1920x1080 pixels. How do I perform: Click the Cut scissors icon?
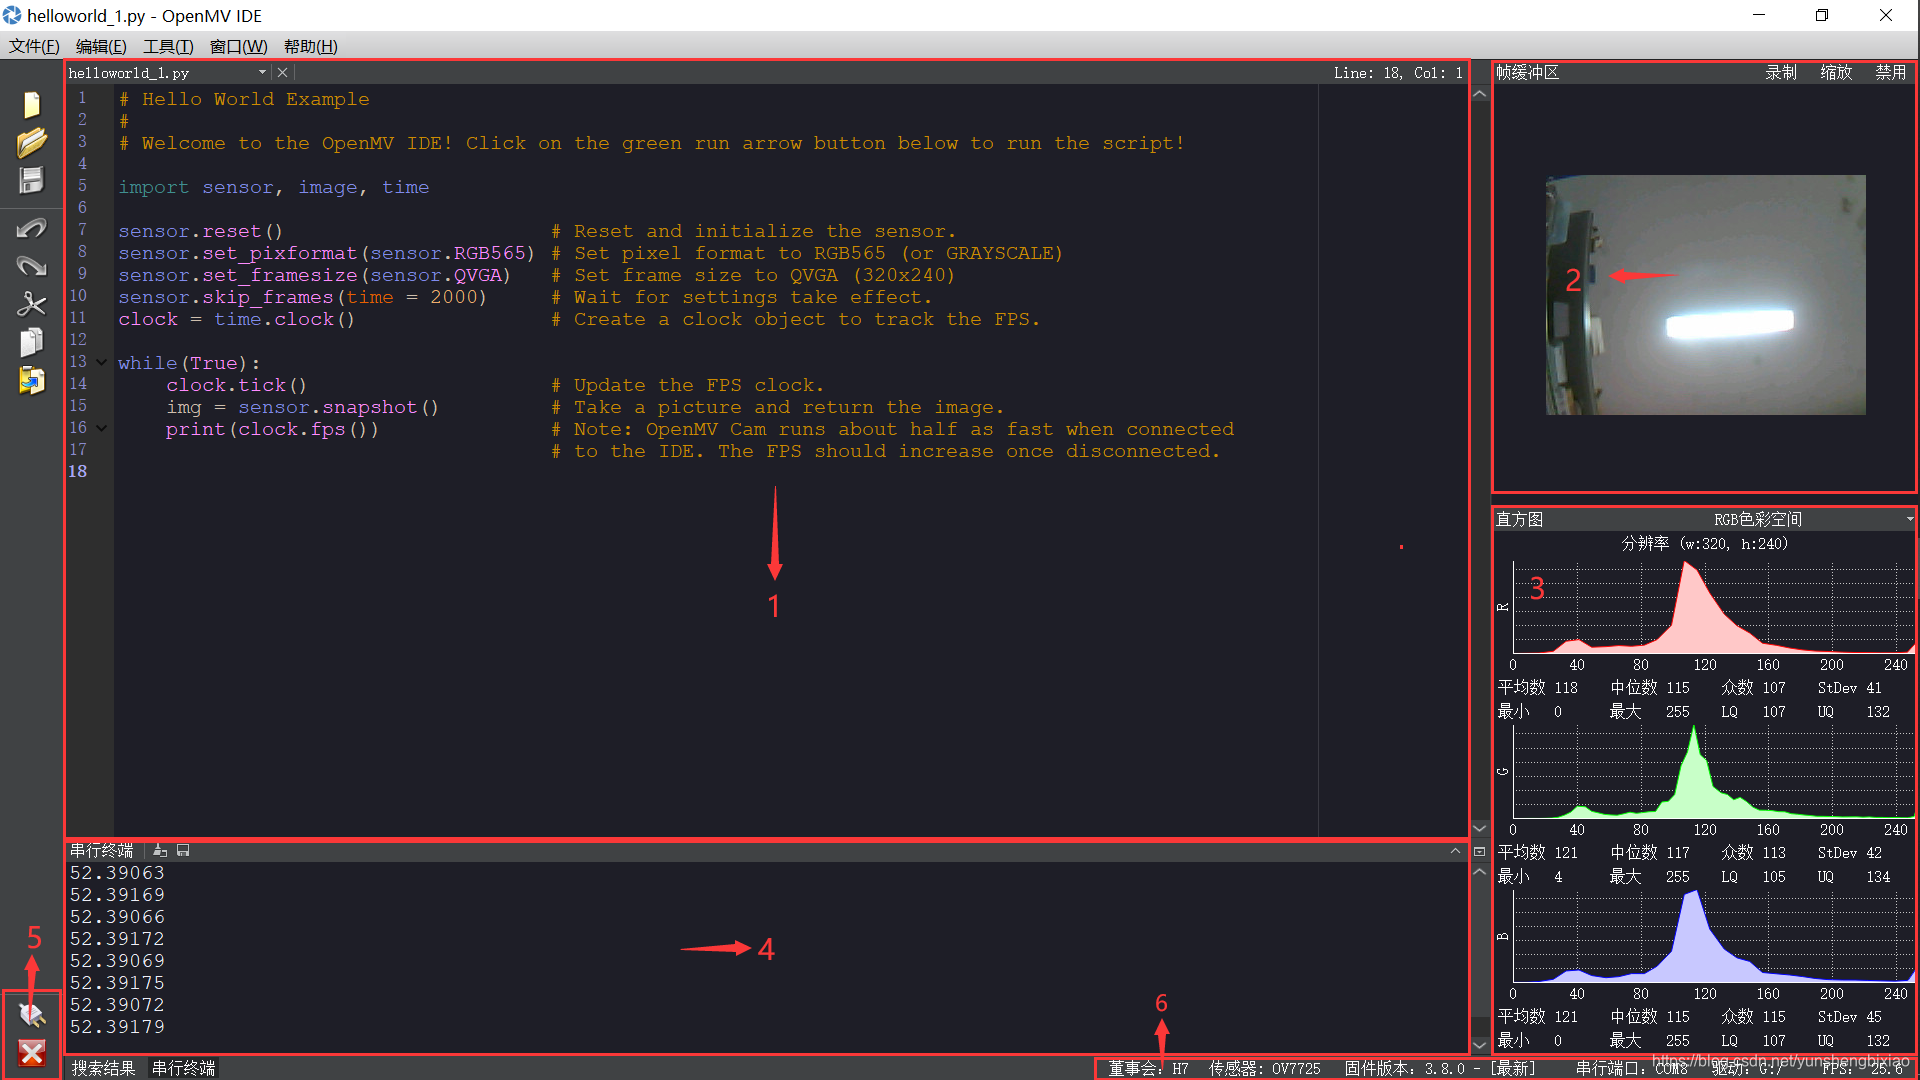tap(31, 304)
